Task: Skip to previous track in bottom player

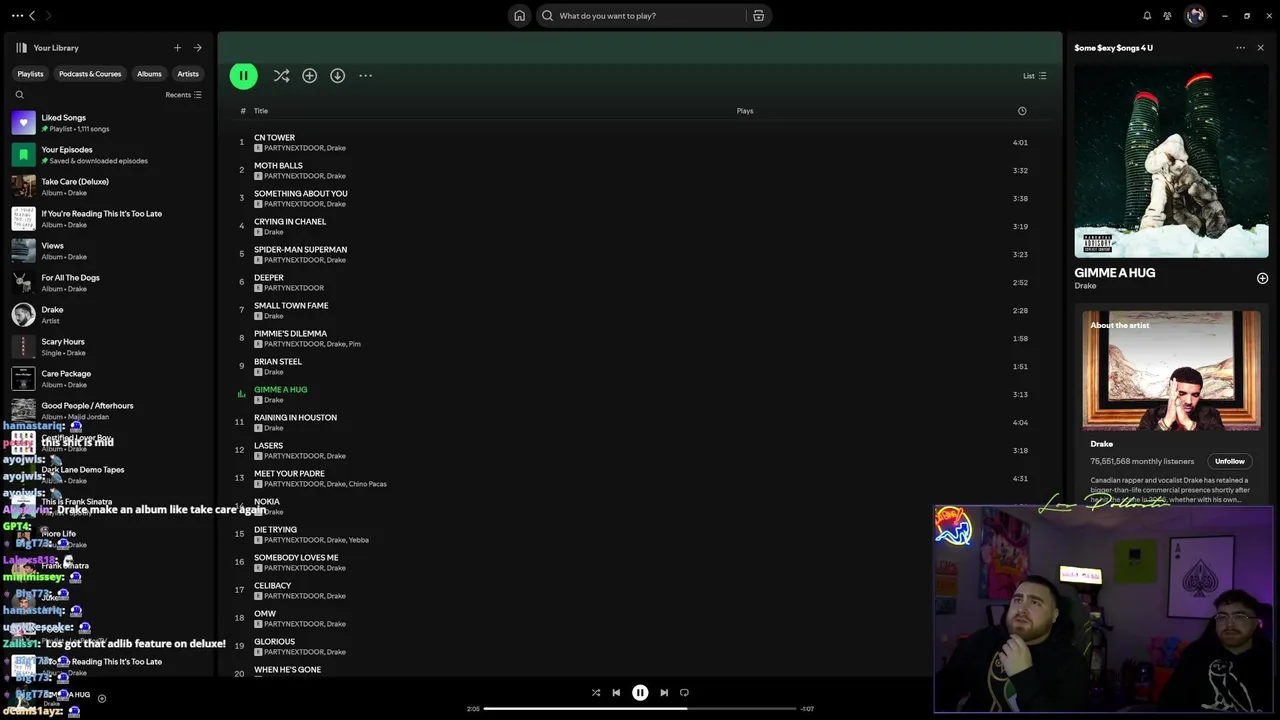Action: (616, 692)
